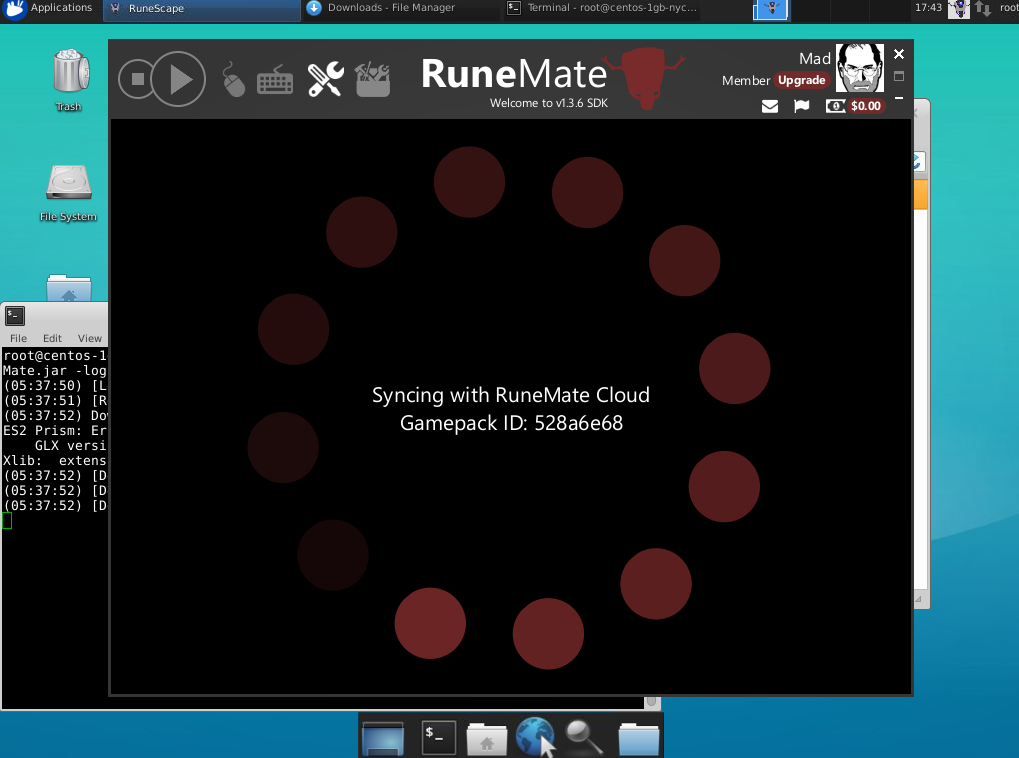This screenshot has width=1019, height=758.
Task: Open the Edit menu in Terminal
Action: [x=52, y=338]
